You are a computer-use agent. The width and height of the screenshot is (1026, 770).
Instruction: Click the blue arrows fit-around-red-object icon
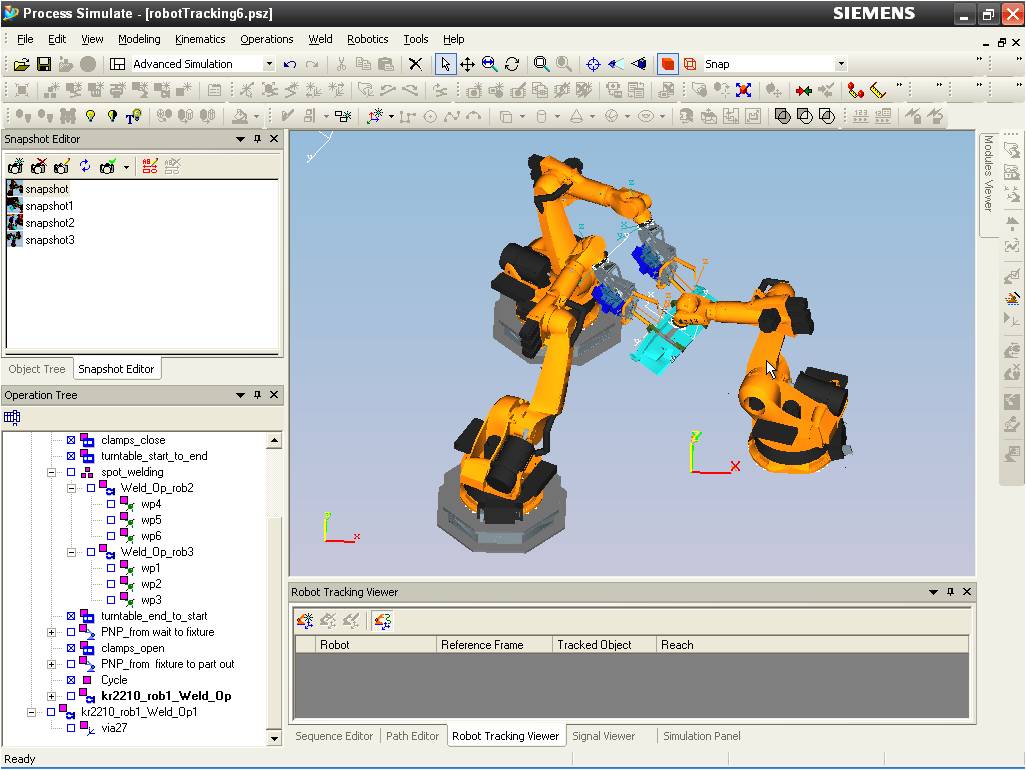click(x=743, y=90)
